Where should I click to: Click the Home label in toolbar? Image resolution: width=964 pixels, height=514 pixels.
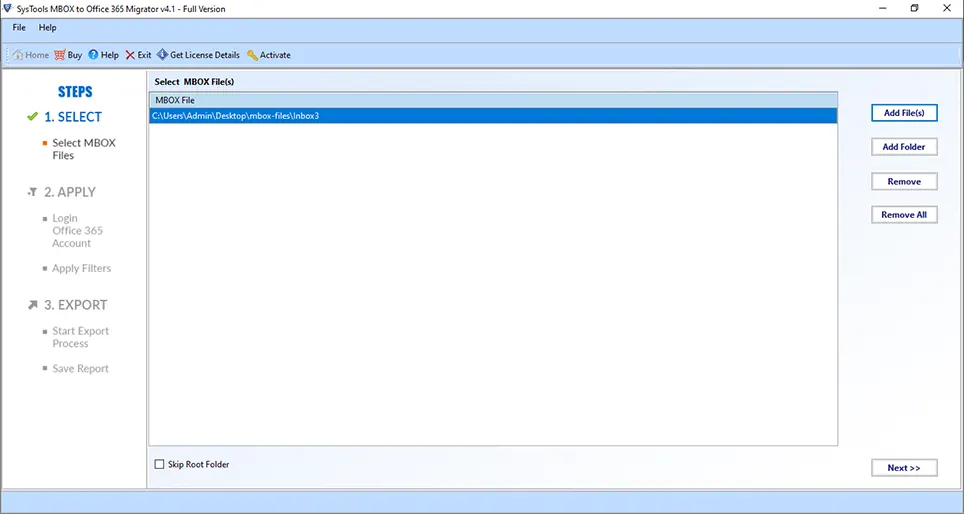[x=37, y=55]
